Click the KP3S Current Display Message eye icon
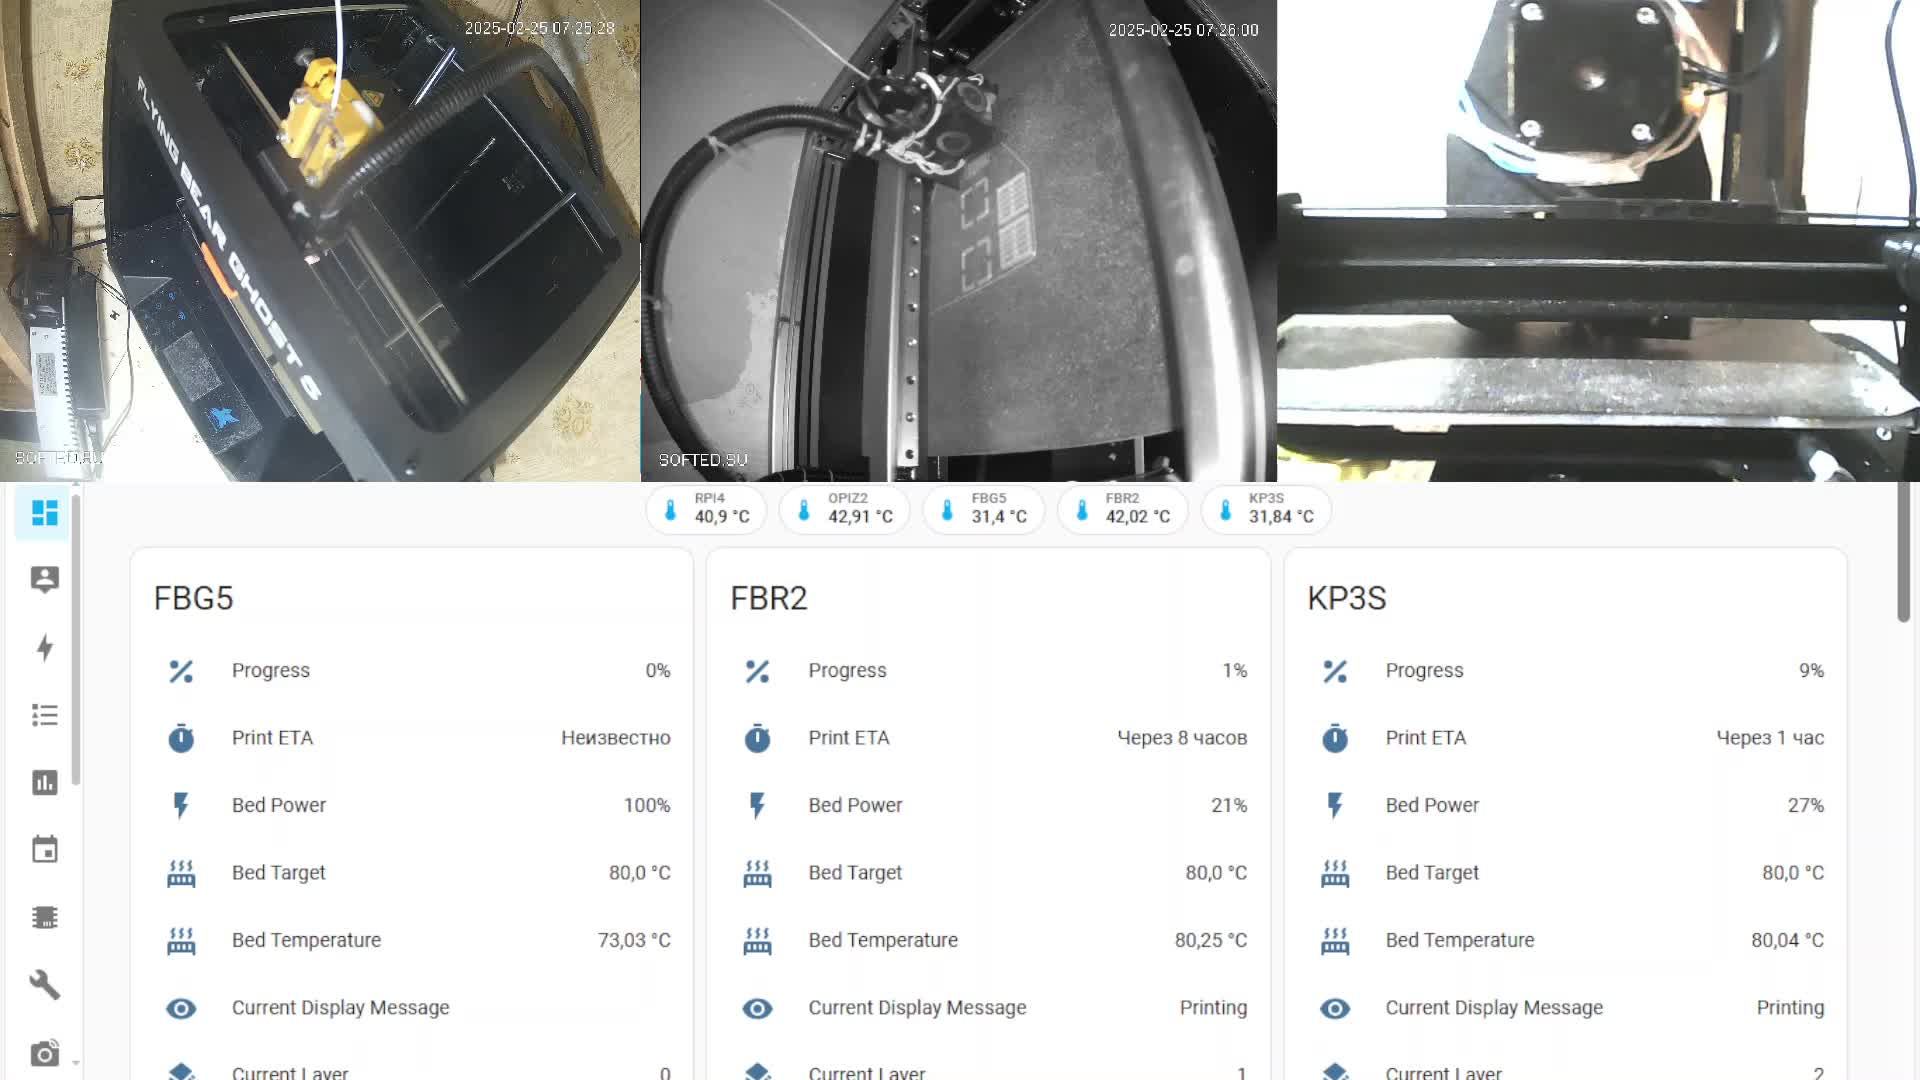Screen dimensions: 1920x1080 pyautogui.click(x=1335, y=1008)
